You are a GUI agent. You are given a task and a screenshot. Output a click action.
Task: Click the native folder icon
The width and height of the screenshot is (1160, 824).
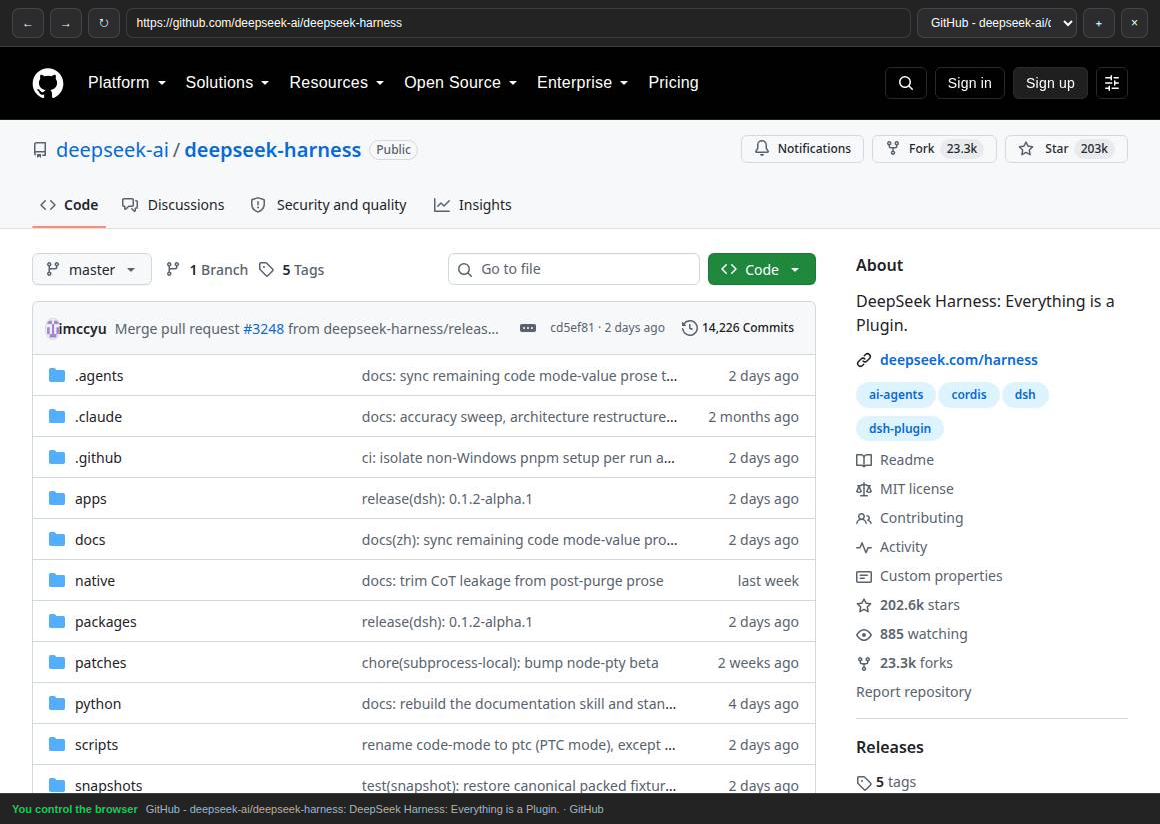(x=57, y=581)
